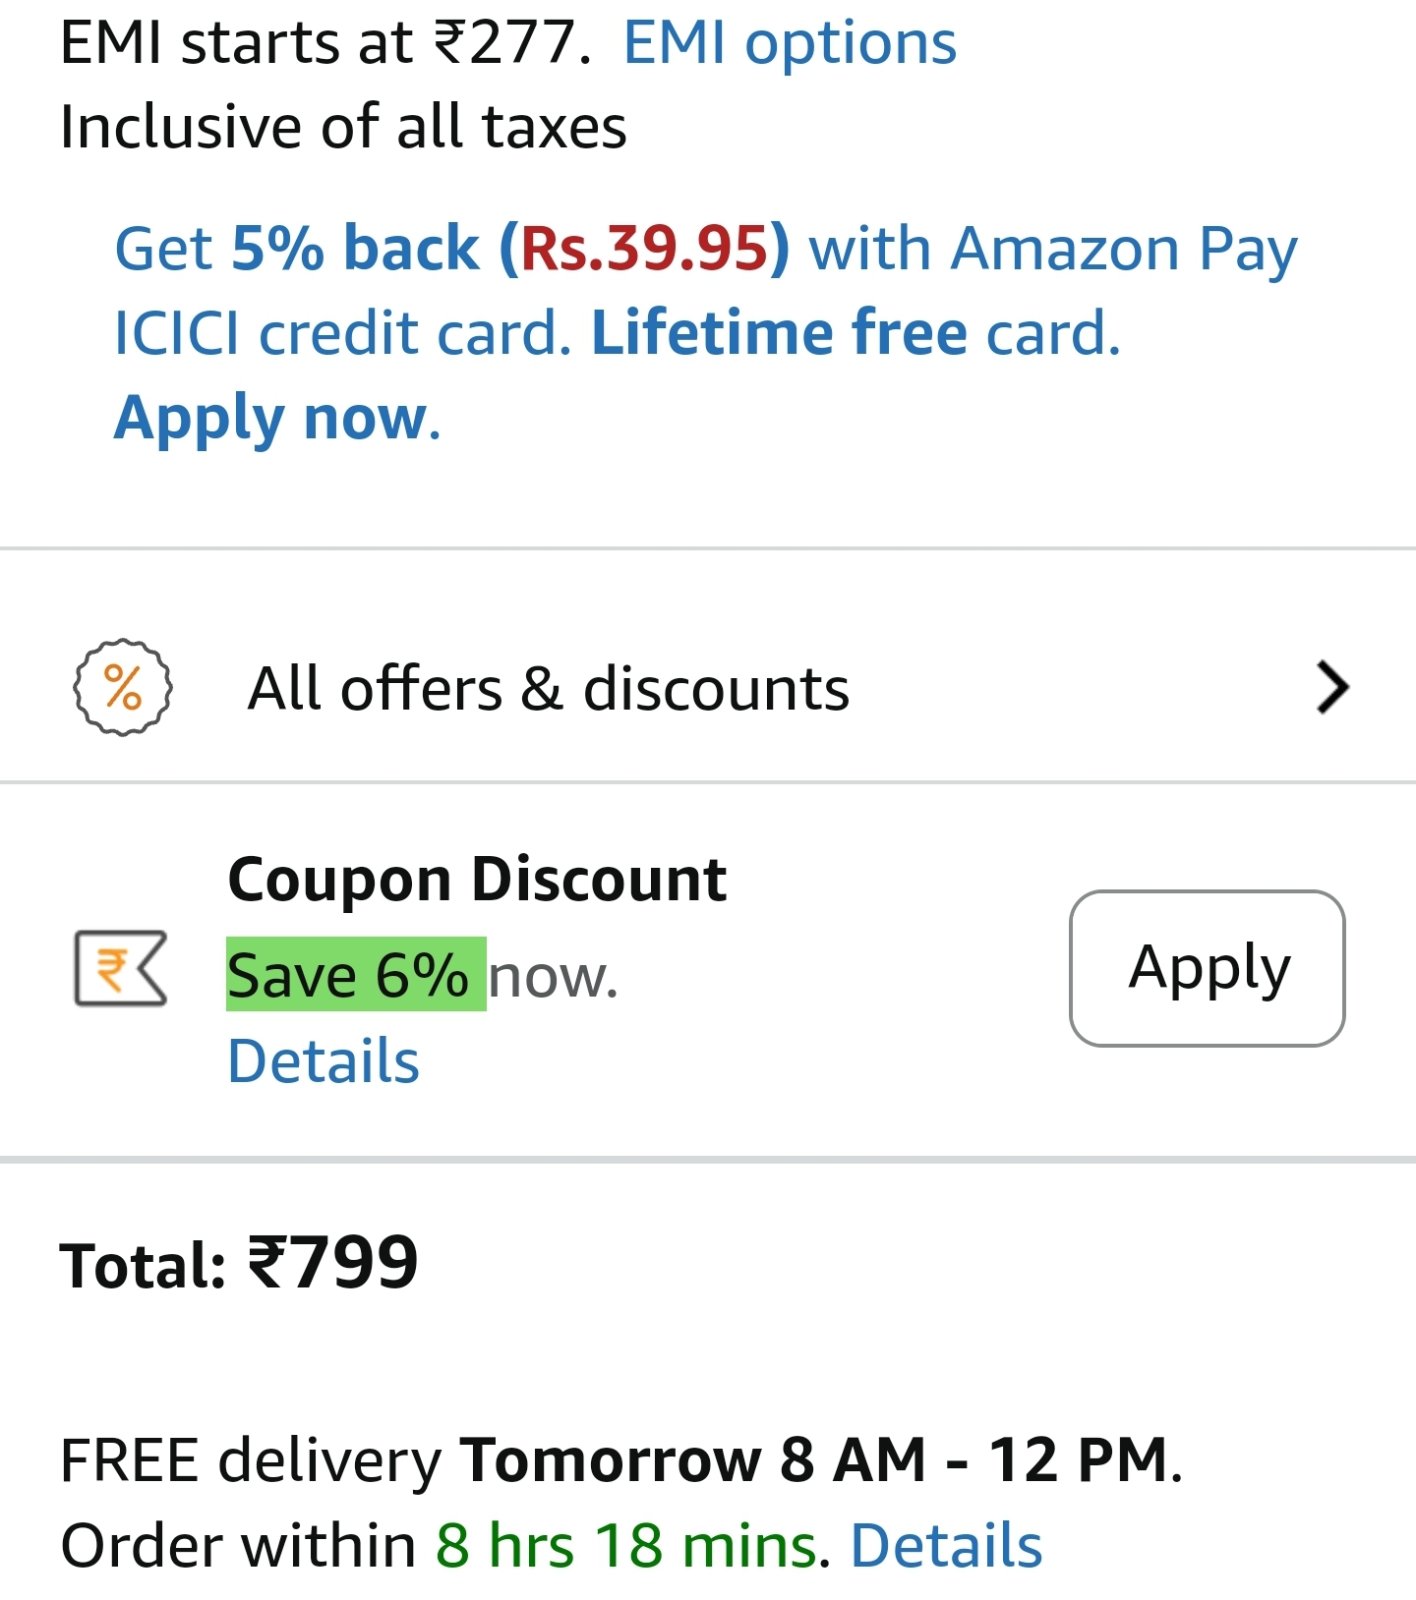This screenshot has height=1600, width=1416.
Task: Click the red Rs.39.95 cashback amount
Action: (645, 248)
